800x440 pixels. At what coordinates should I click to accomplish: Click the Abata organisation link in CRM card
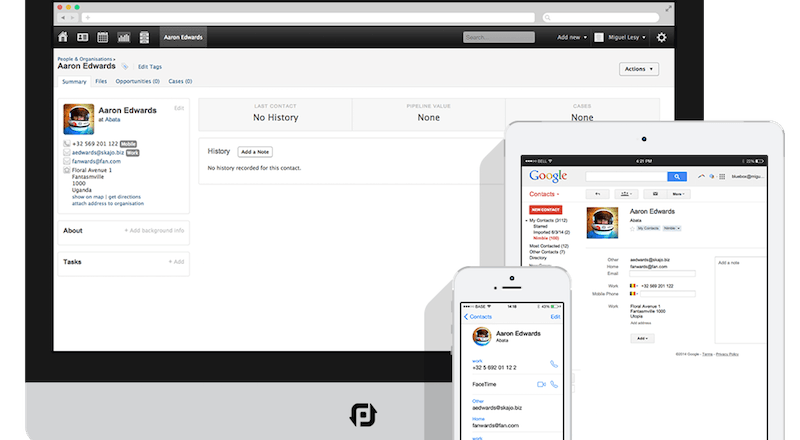click(113, 119)
